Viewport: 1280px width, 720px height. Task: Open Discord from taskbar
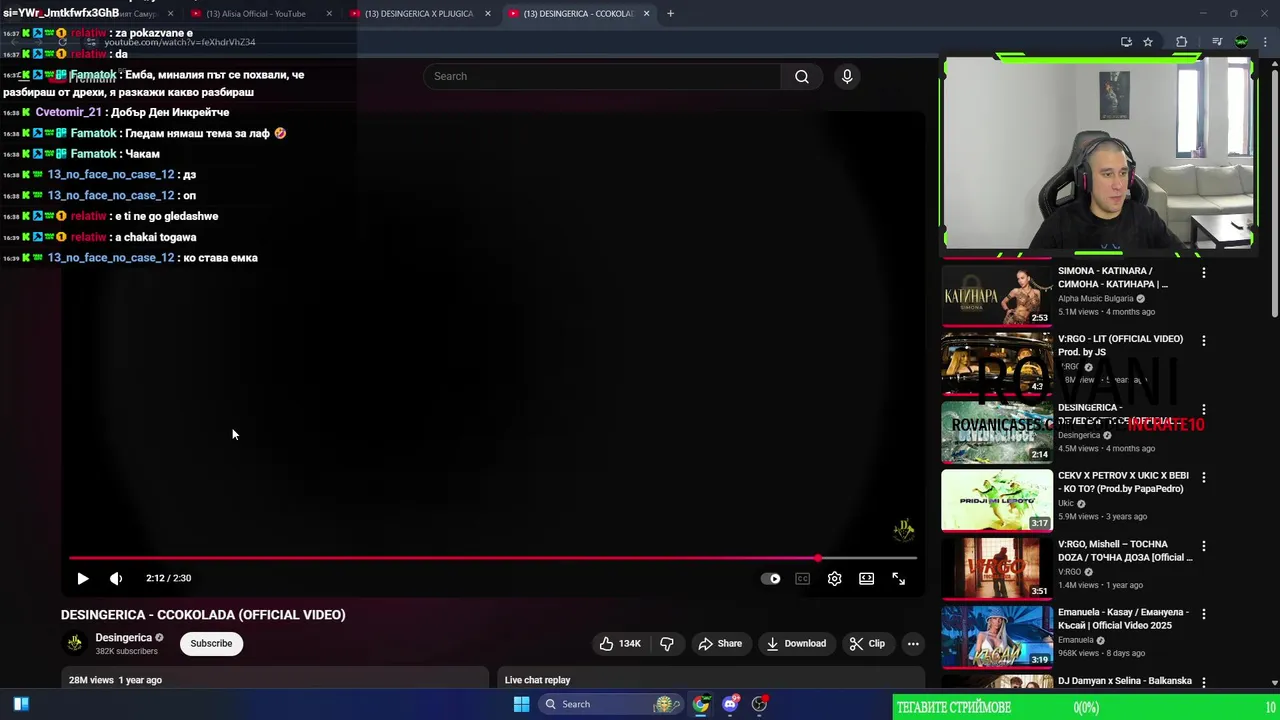point(730,704)
